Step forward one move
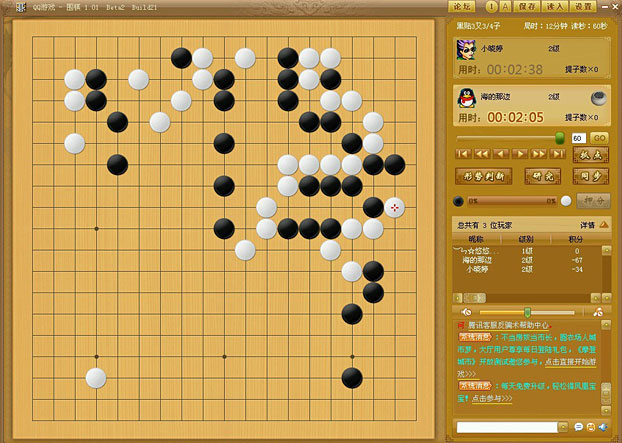Viewport: 622px width, 443px height. click(522, 154)
